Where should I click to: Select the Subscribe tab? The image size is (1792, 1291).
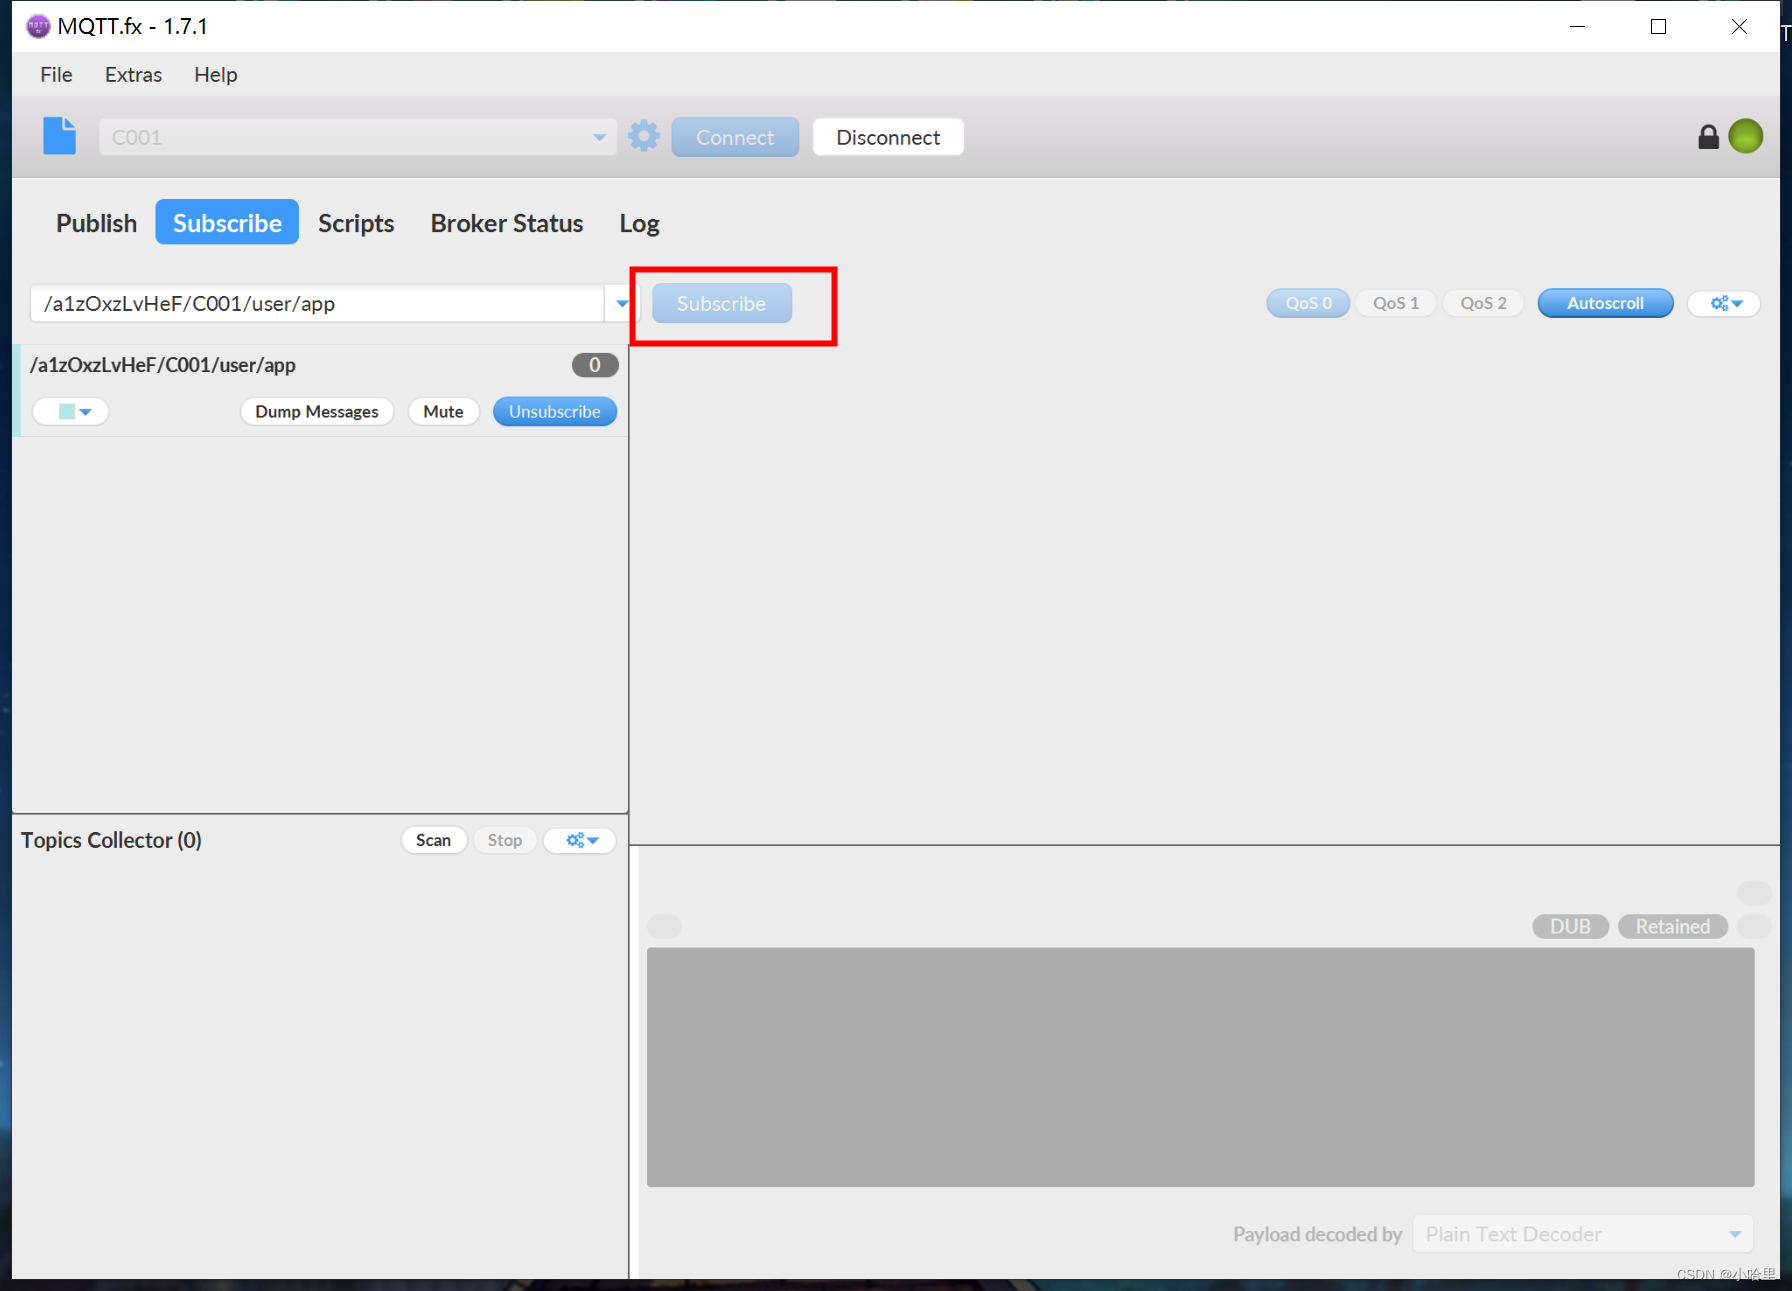pos(227,222)
